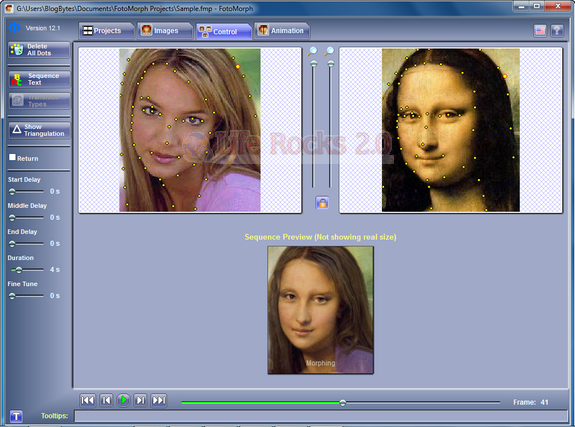This screenshot has width=575, height=427.
Task: Click the FotoMorph logo icon beside Version
Action: click(x=15, y=28)
